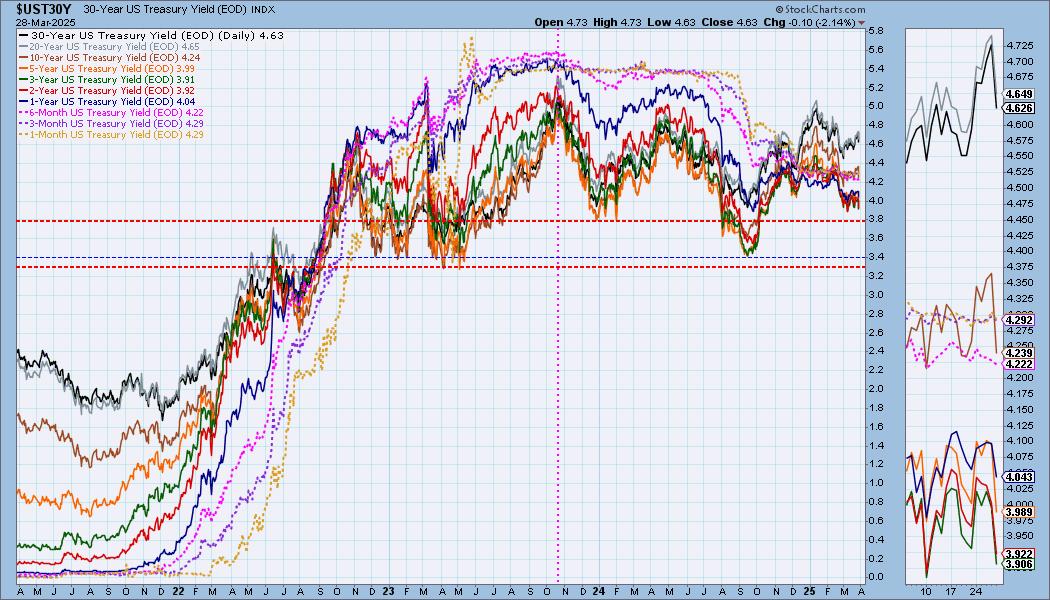This screenshot has width=1050, height=600.
Task: Select the 6-Month US Treasury Yield legend entry
Action: point(112,112)
